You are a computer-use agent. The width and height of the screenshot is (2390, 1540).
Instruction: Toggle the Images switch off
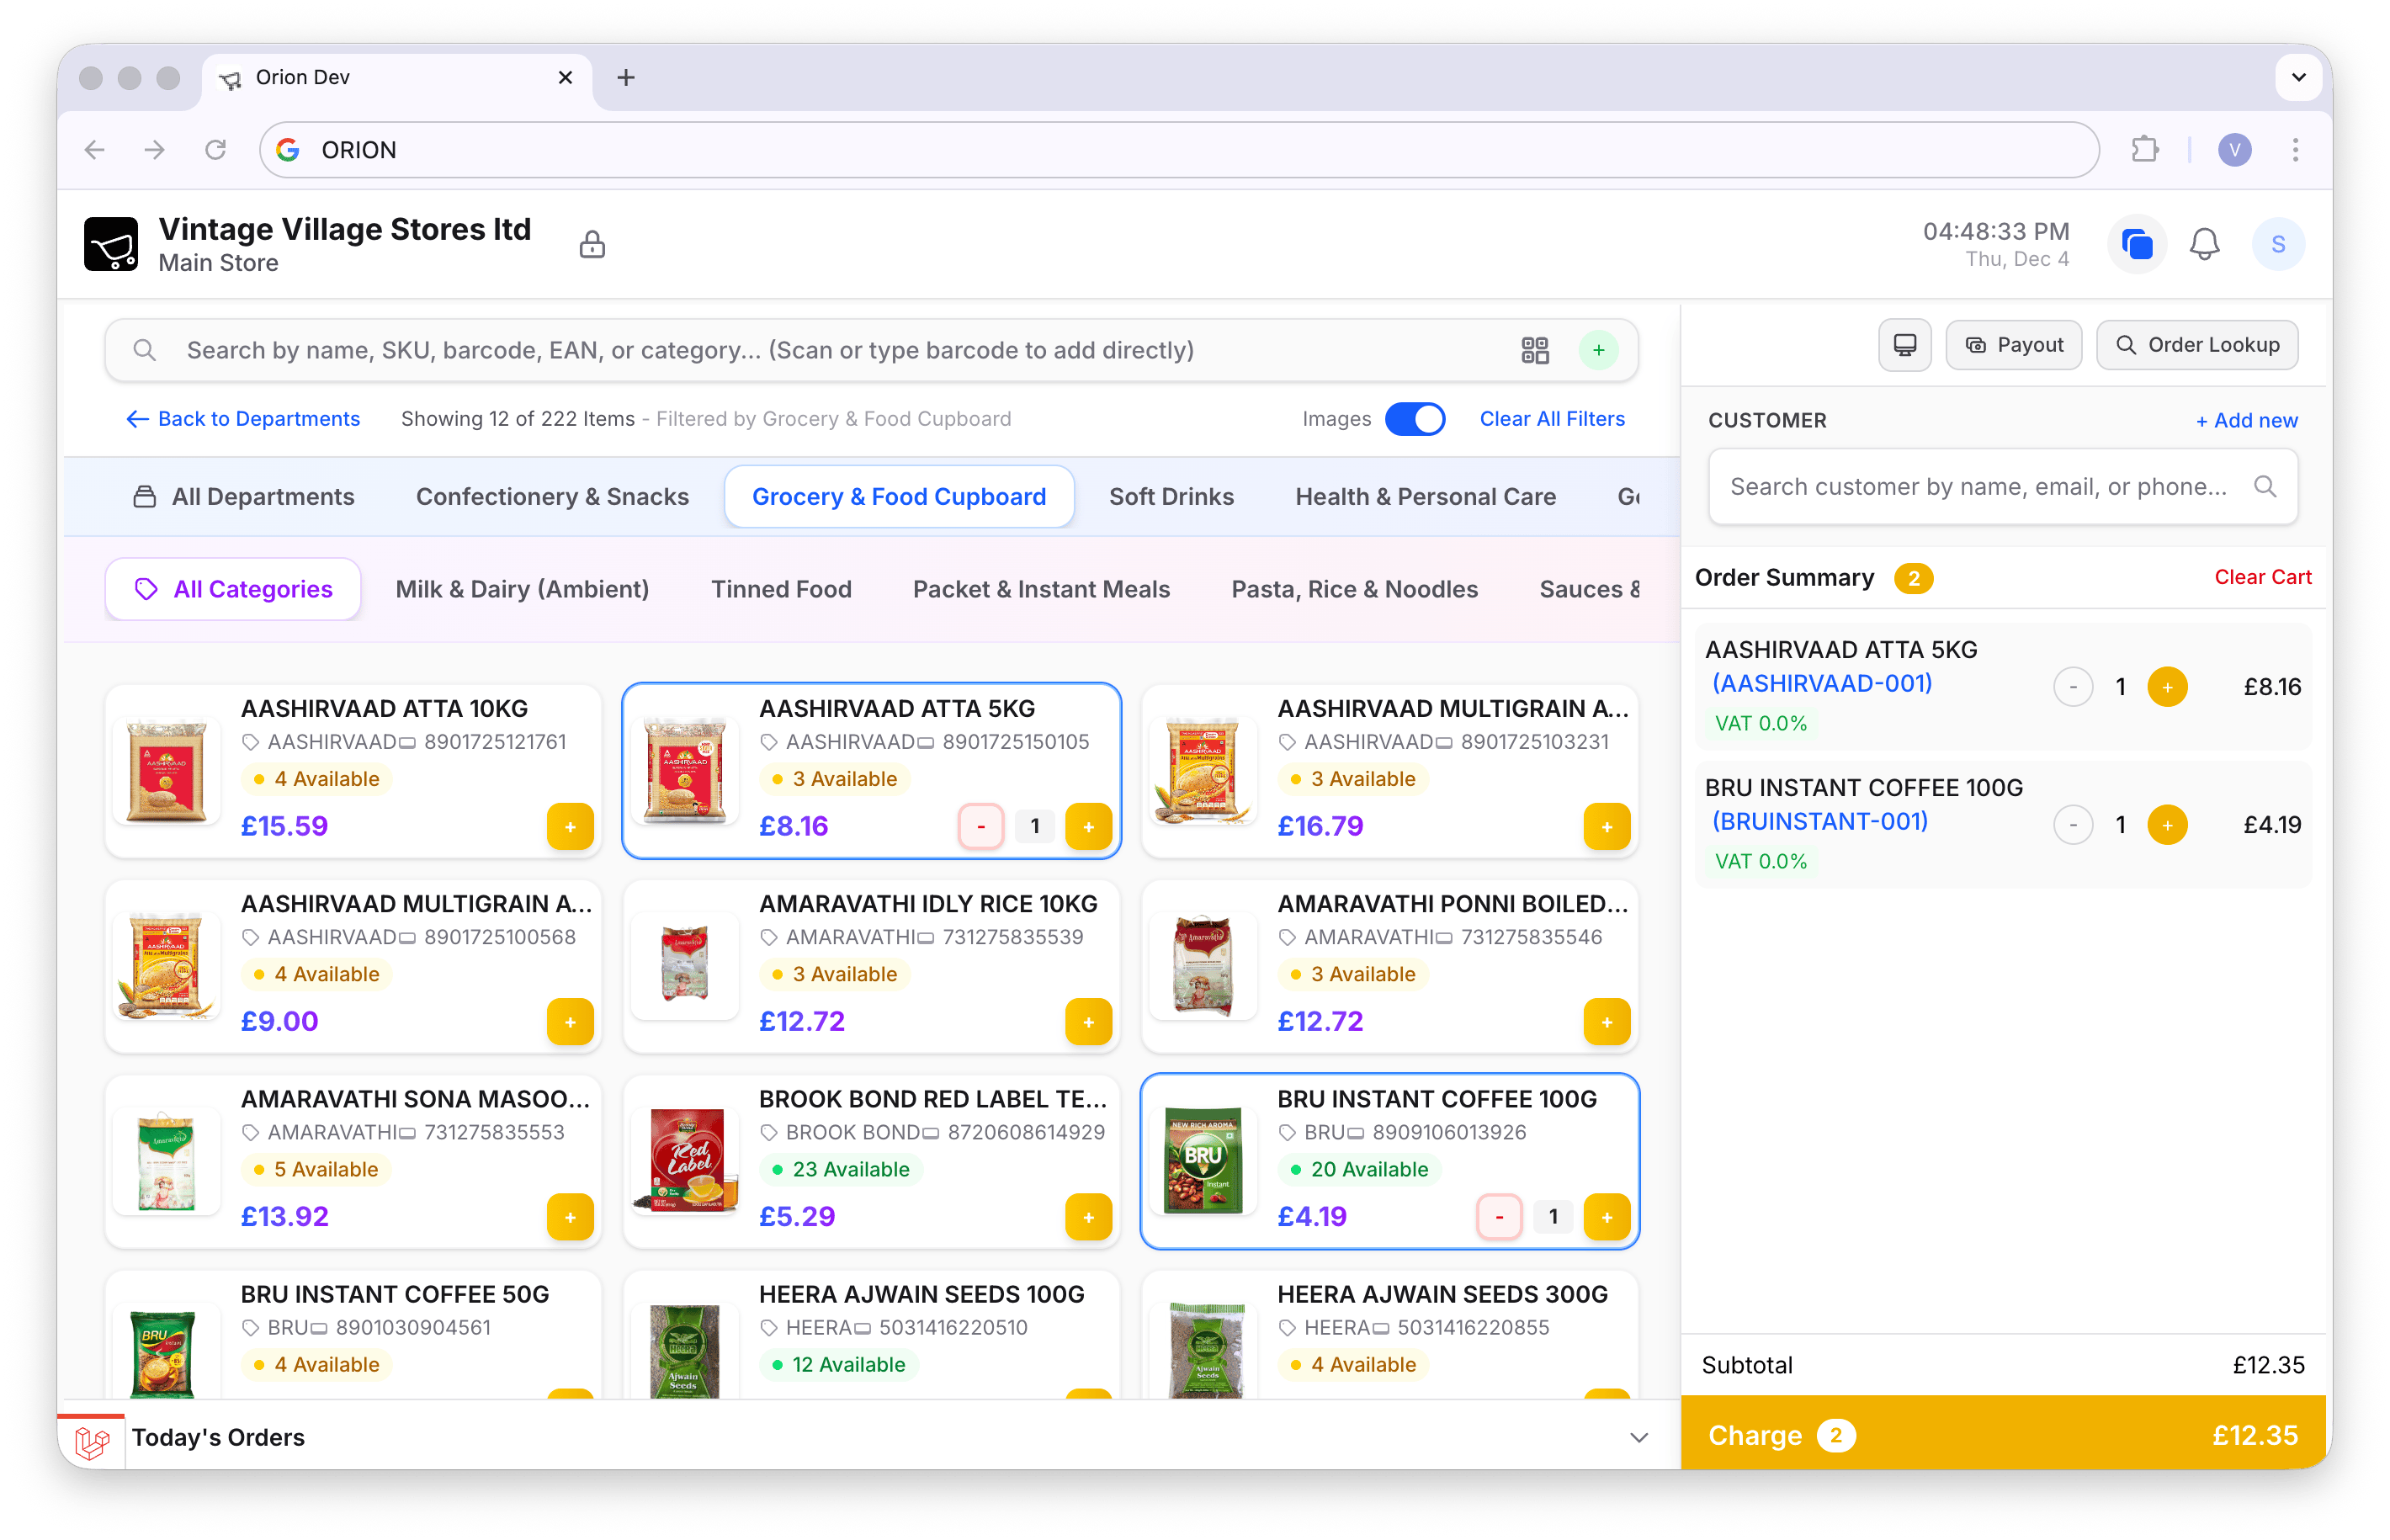pos(1414,419)
